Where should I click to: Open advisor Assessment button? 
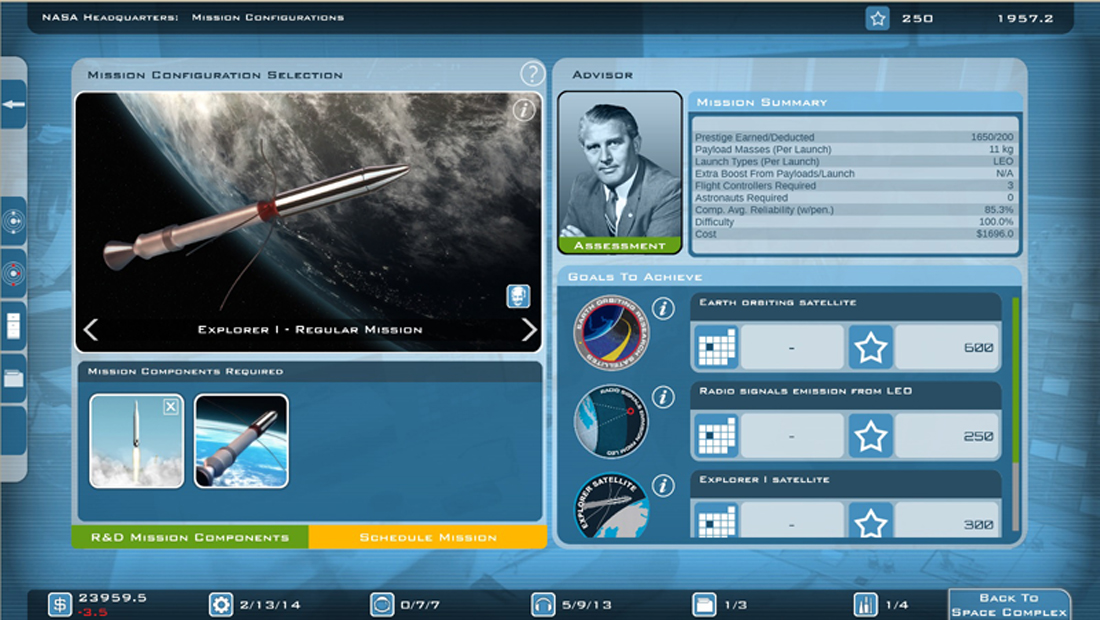coord(619,245)
